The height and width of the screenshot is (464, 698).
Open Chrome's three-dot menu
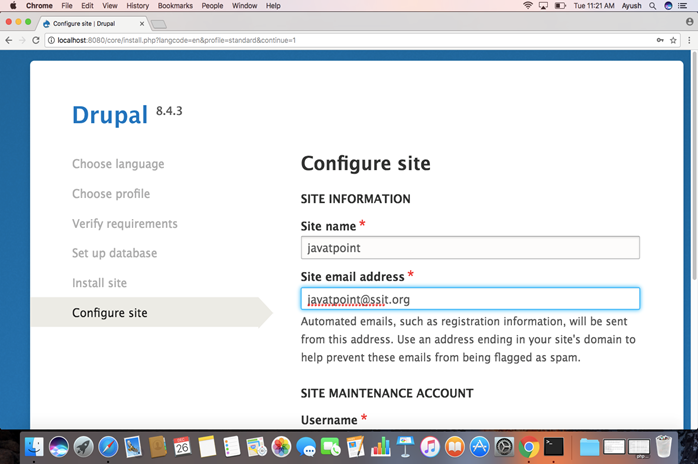click(689, 40)
